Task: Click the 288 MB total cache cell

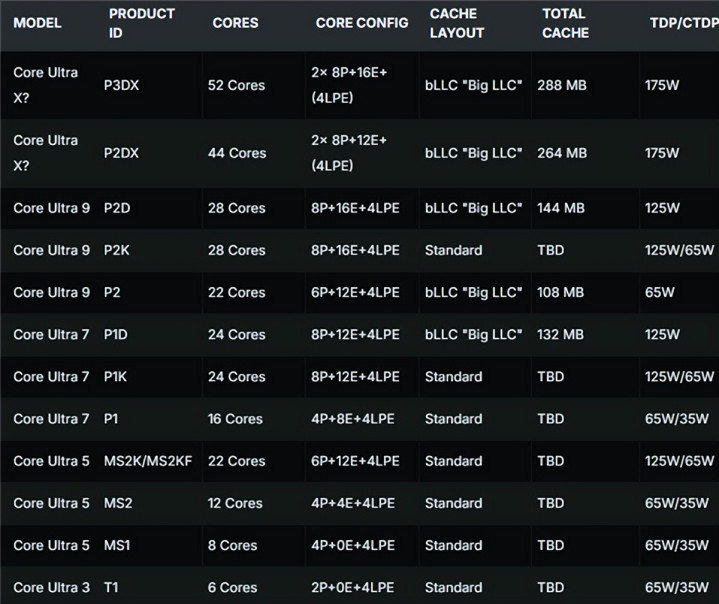Action: coord(562,85)
